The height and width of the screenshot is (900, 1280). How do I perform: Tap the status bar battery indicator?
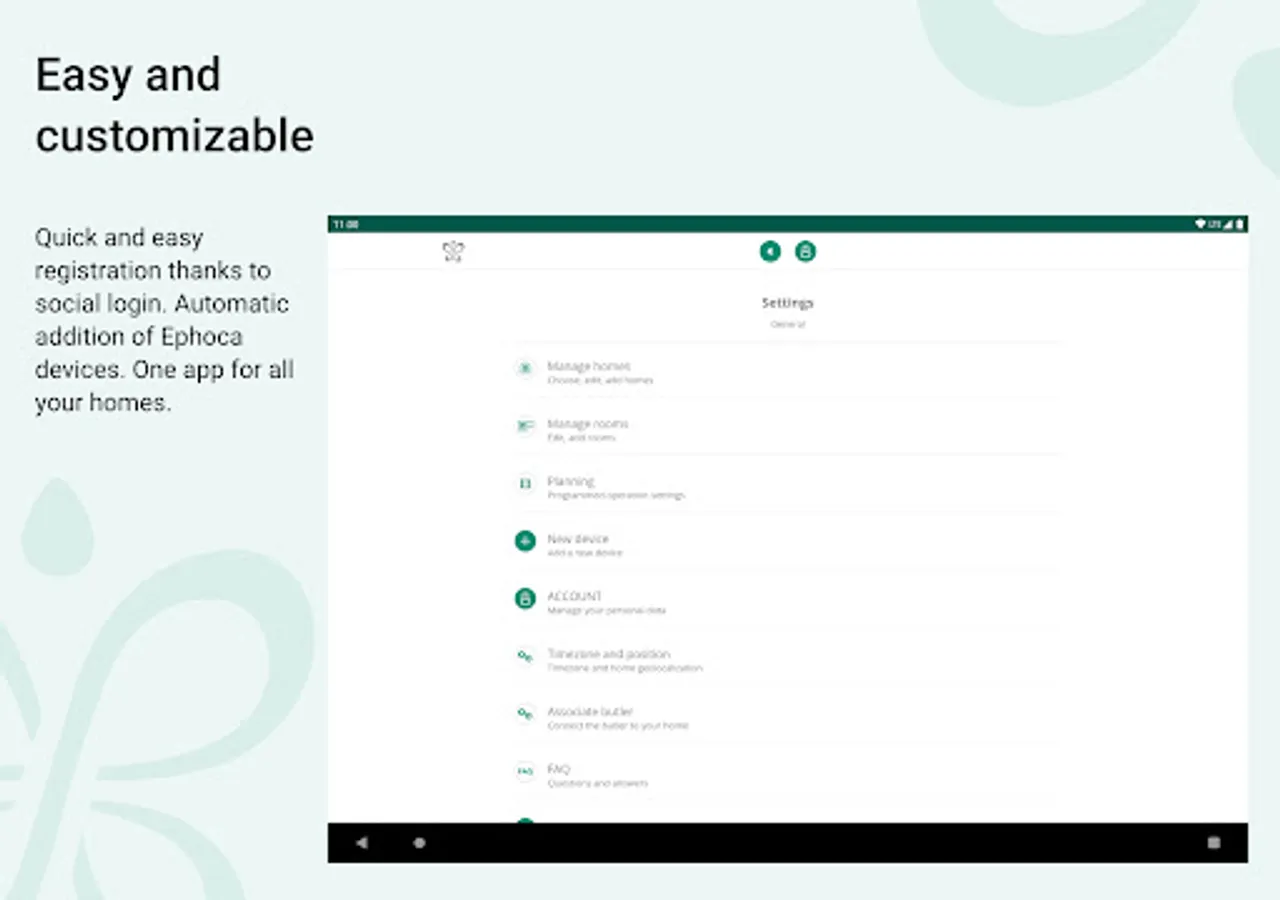pyautogui.click(x=1240, y=224)
